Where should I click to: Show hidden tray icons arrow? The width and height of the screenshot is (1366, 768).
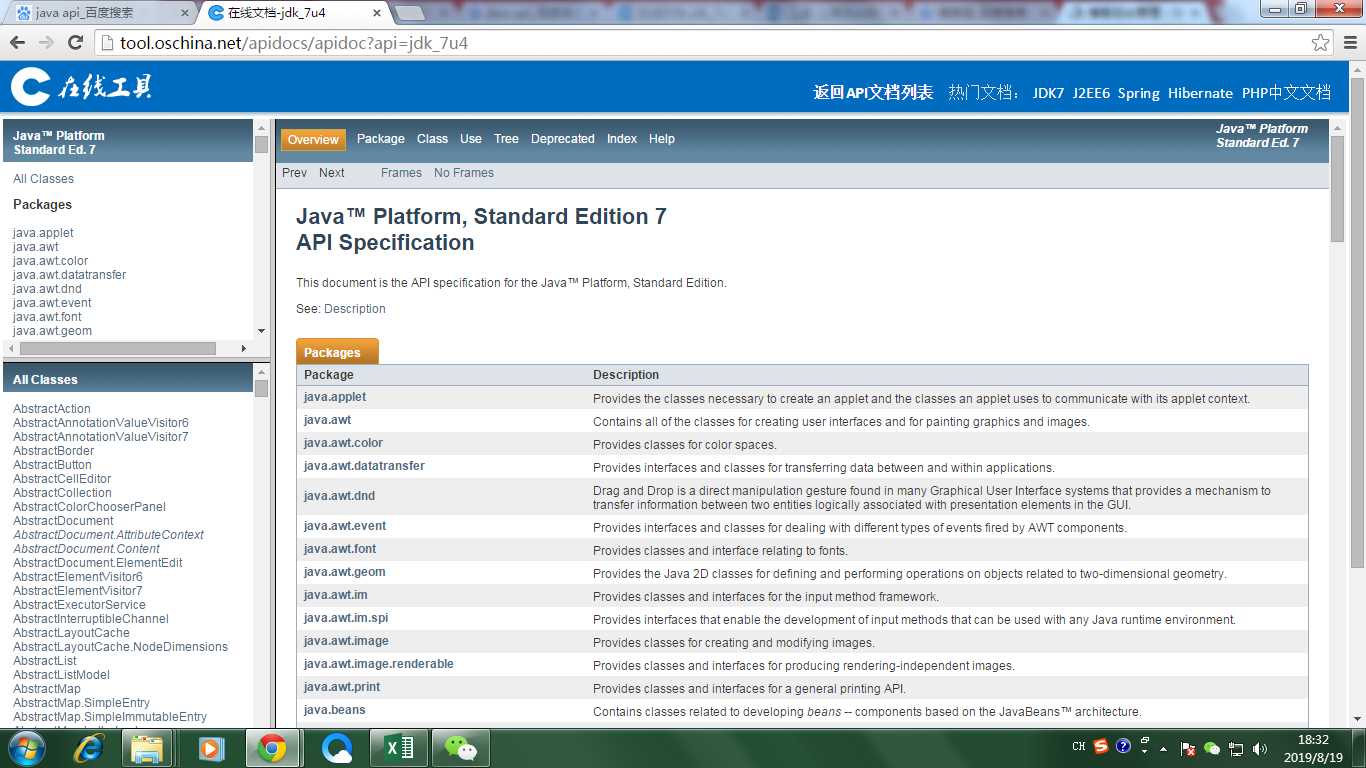pos(1163,748)
